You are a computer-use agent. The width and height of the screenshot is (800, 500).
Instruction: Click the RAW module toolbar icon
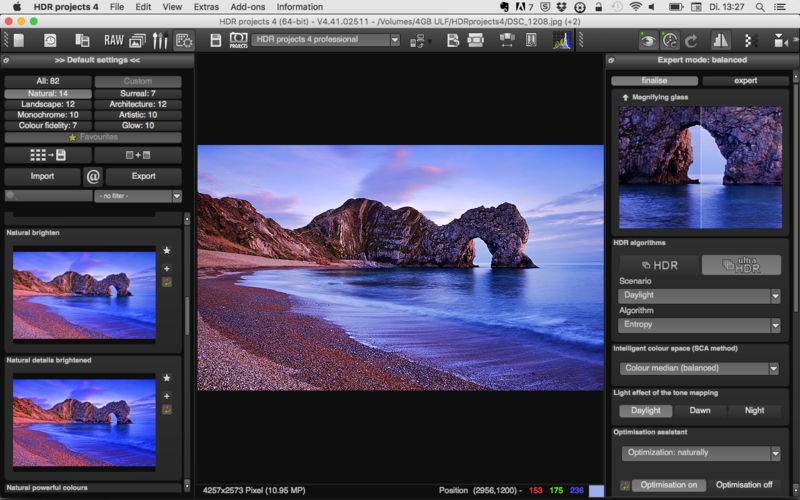pos(114,40)
